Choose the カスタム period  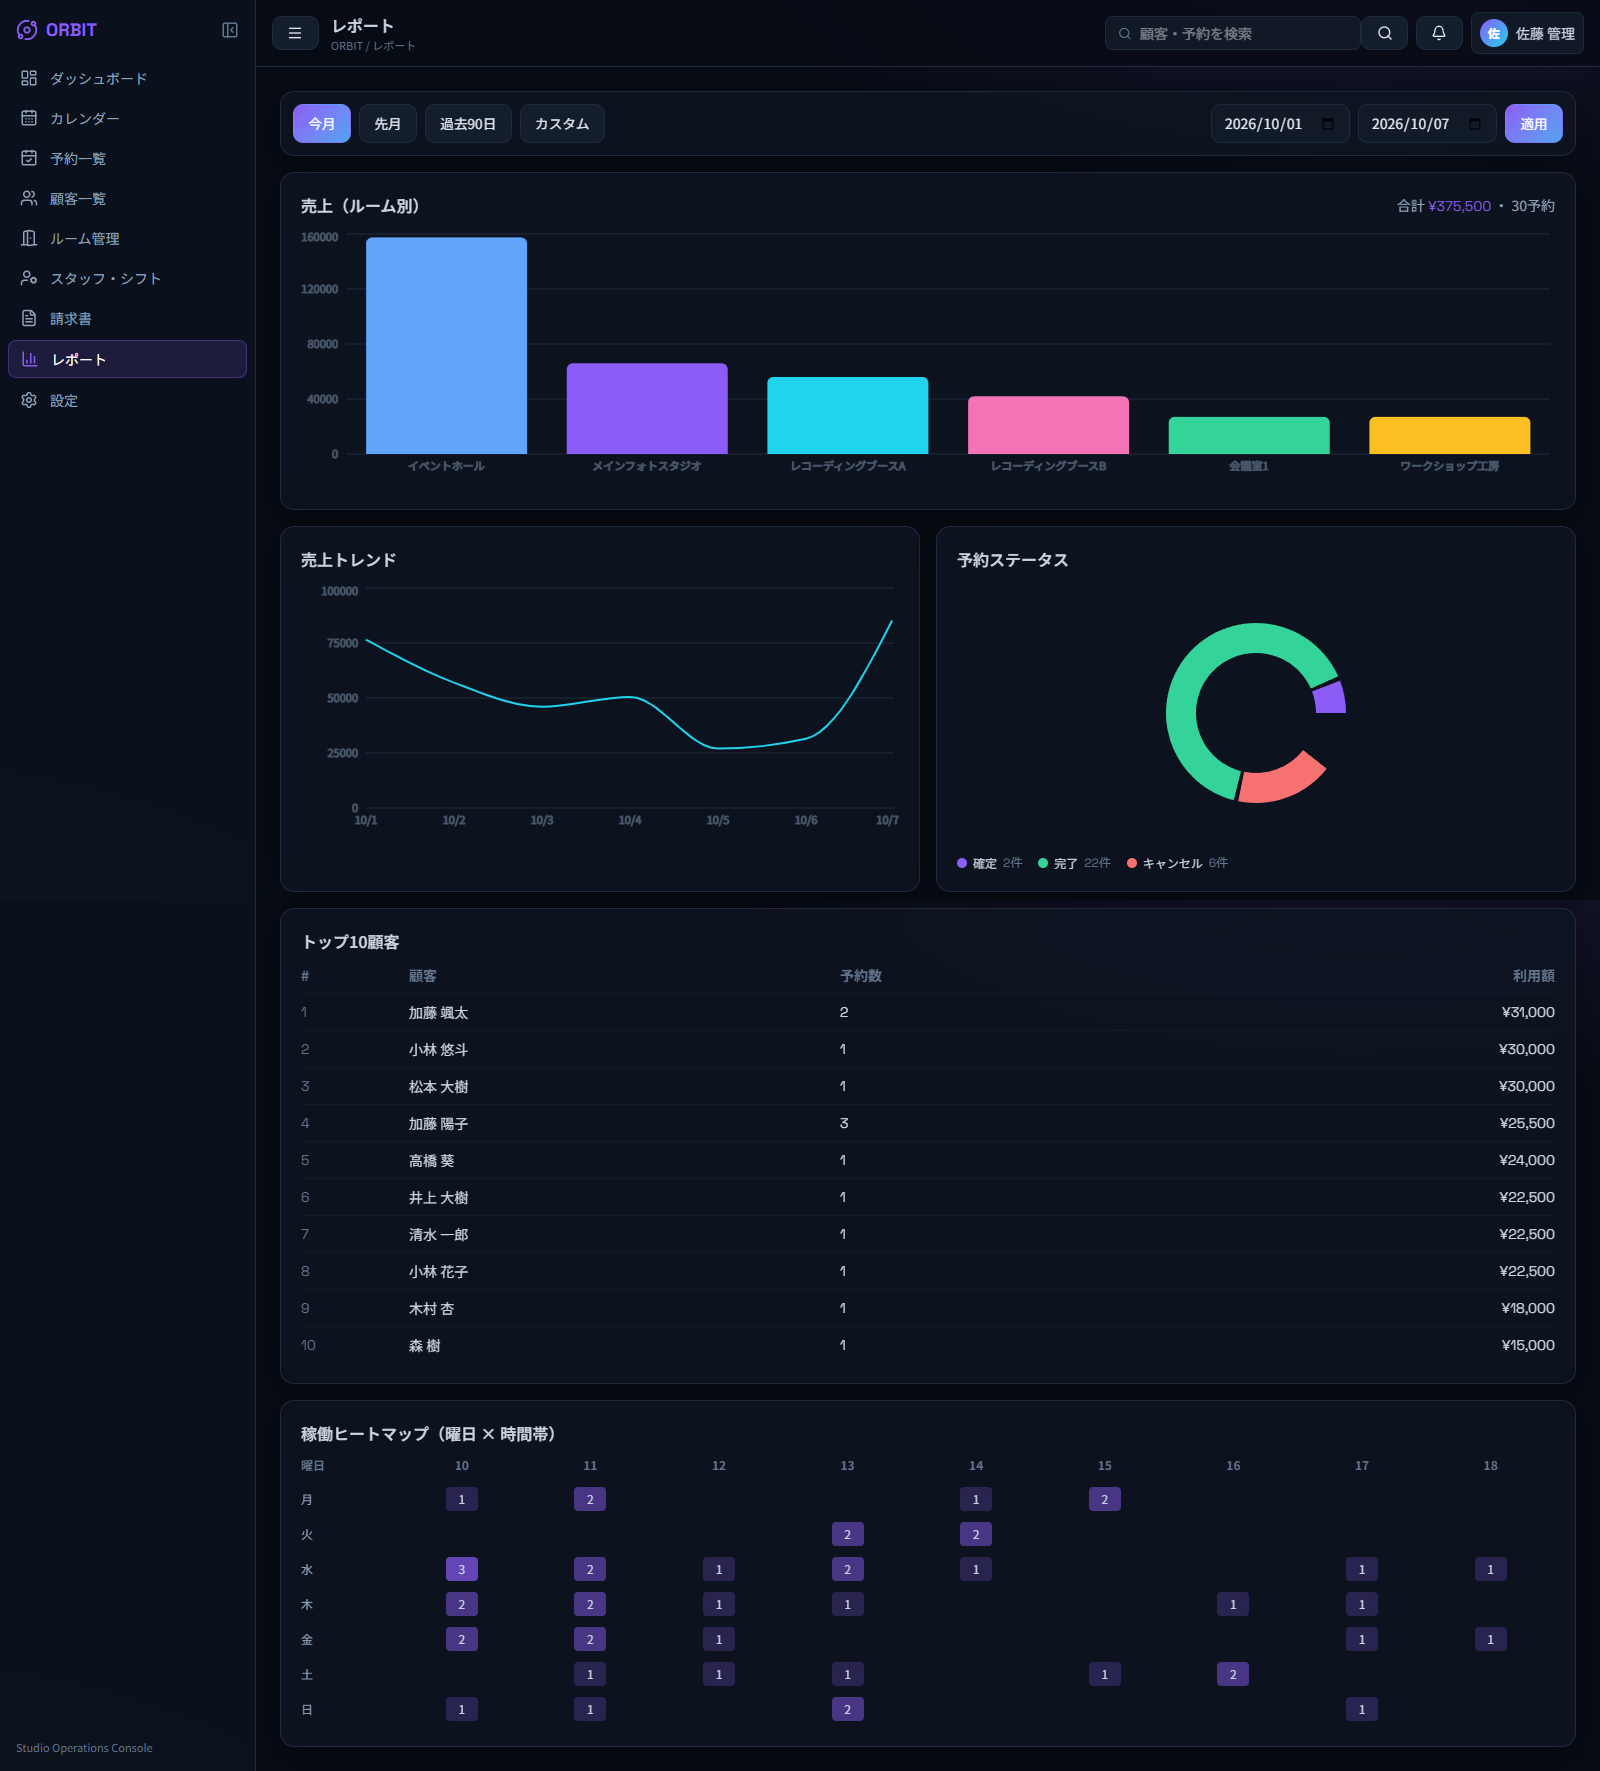coord(562,124)
